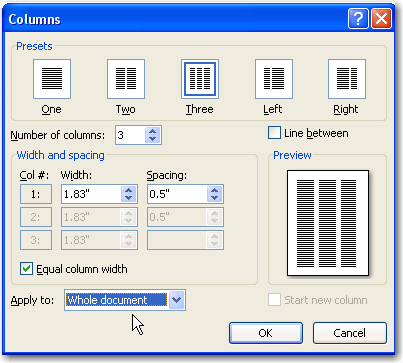The height and width of the screenshot is (363, 403).
Task: Click the Col # 1: label box
Action: coord(36,194)
